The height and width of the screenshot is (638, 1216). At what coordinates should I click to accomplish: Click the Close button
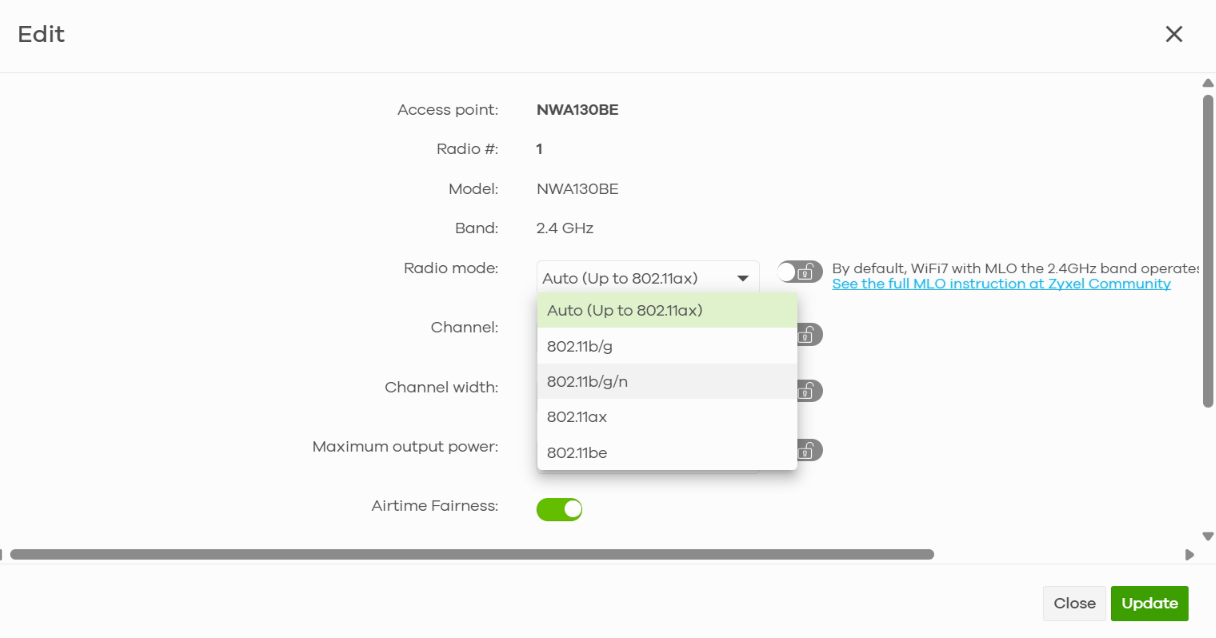pos(1074,603)
